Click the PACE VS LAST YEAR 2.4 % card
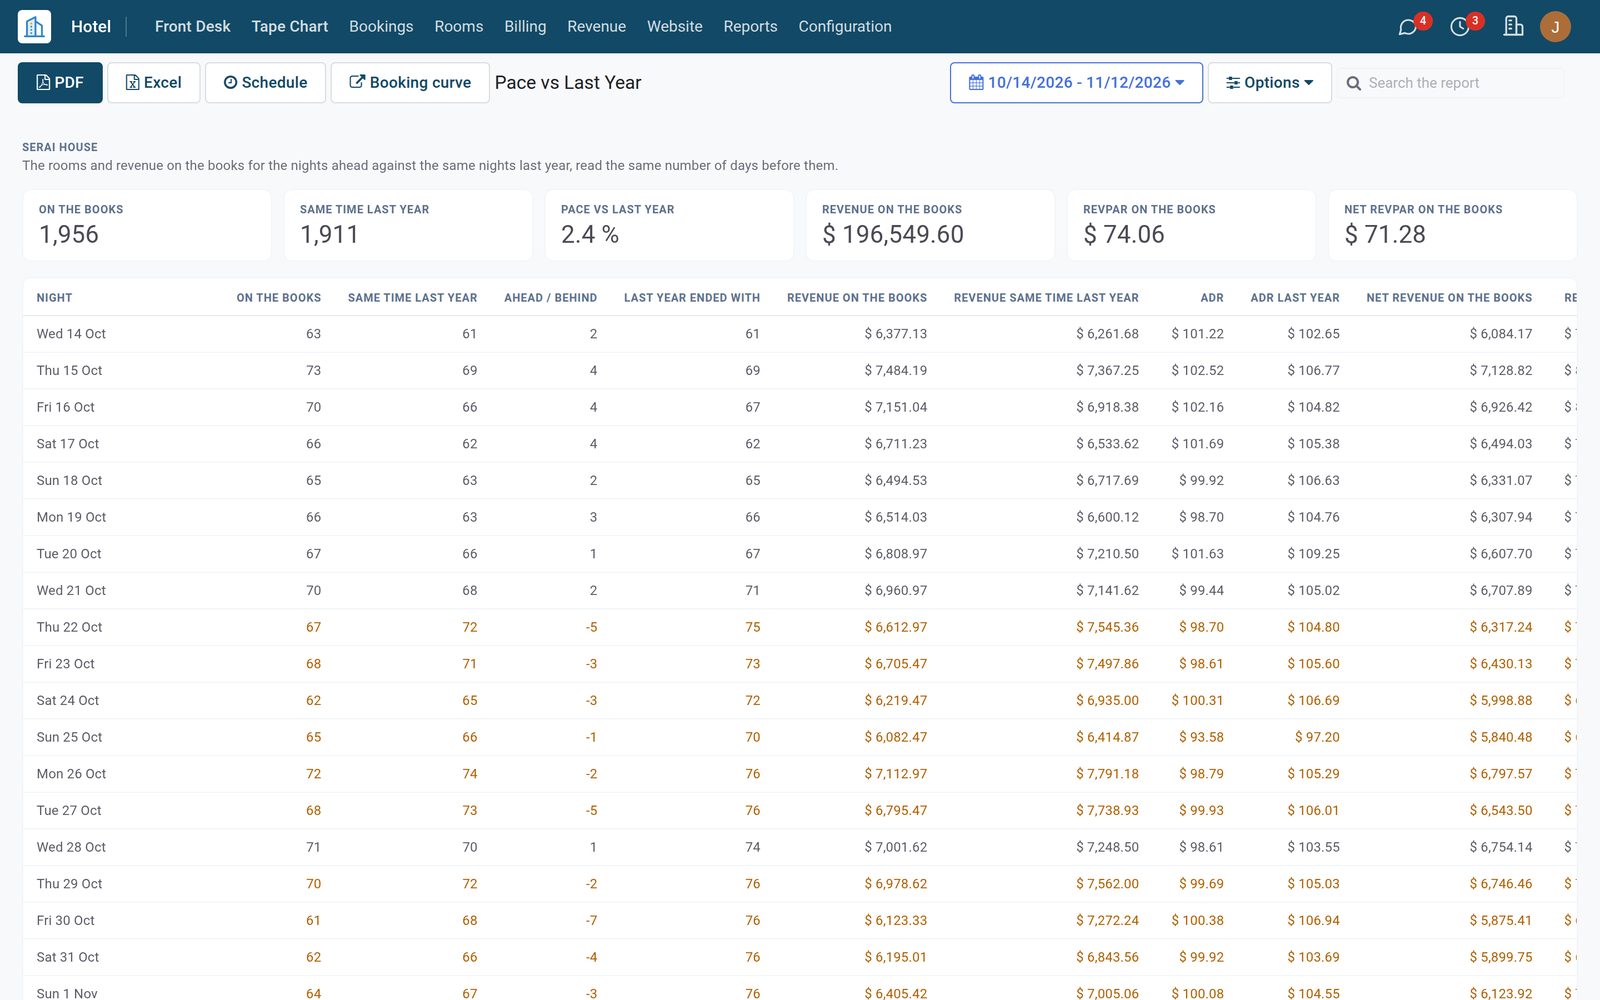 [669, 225]
